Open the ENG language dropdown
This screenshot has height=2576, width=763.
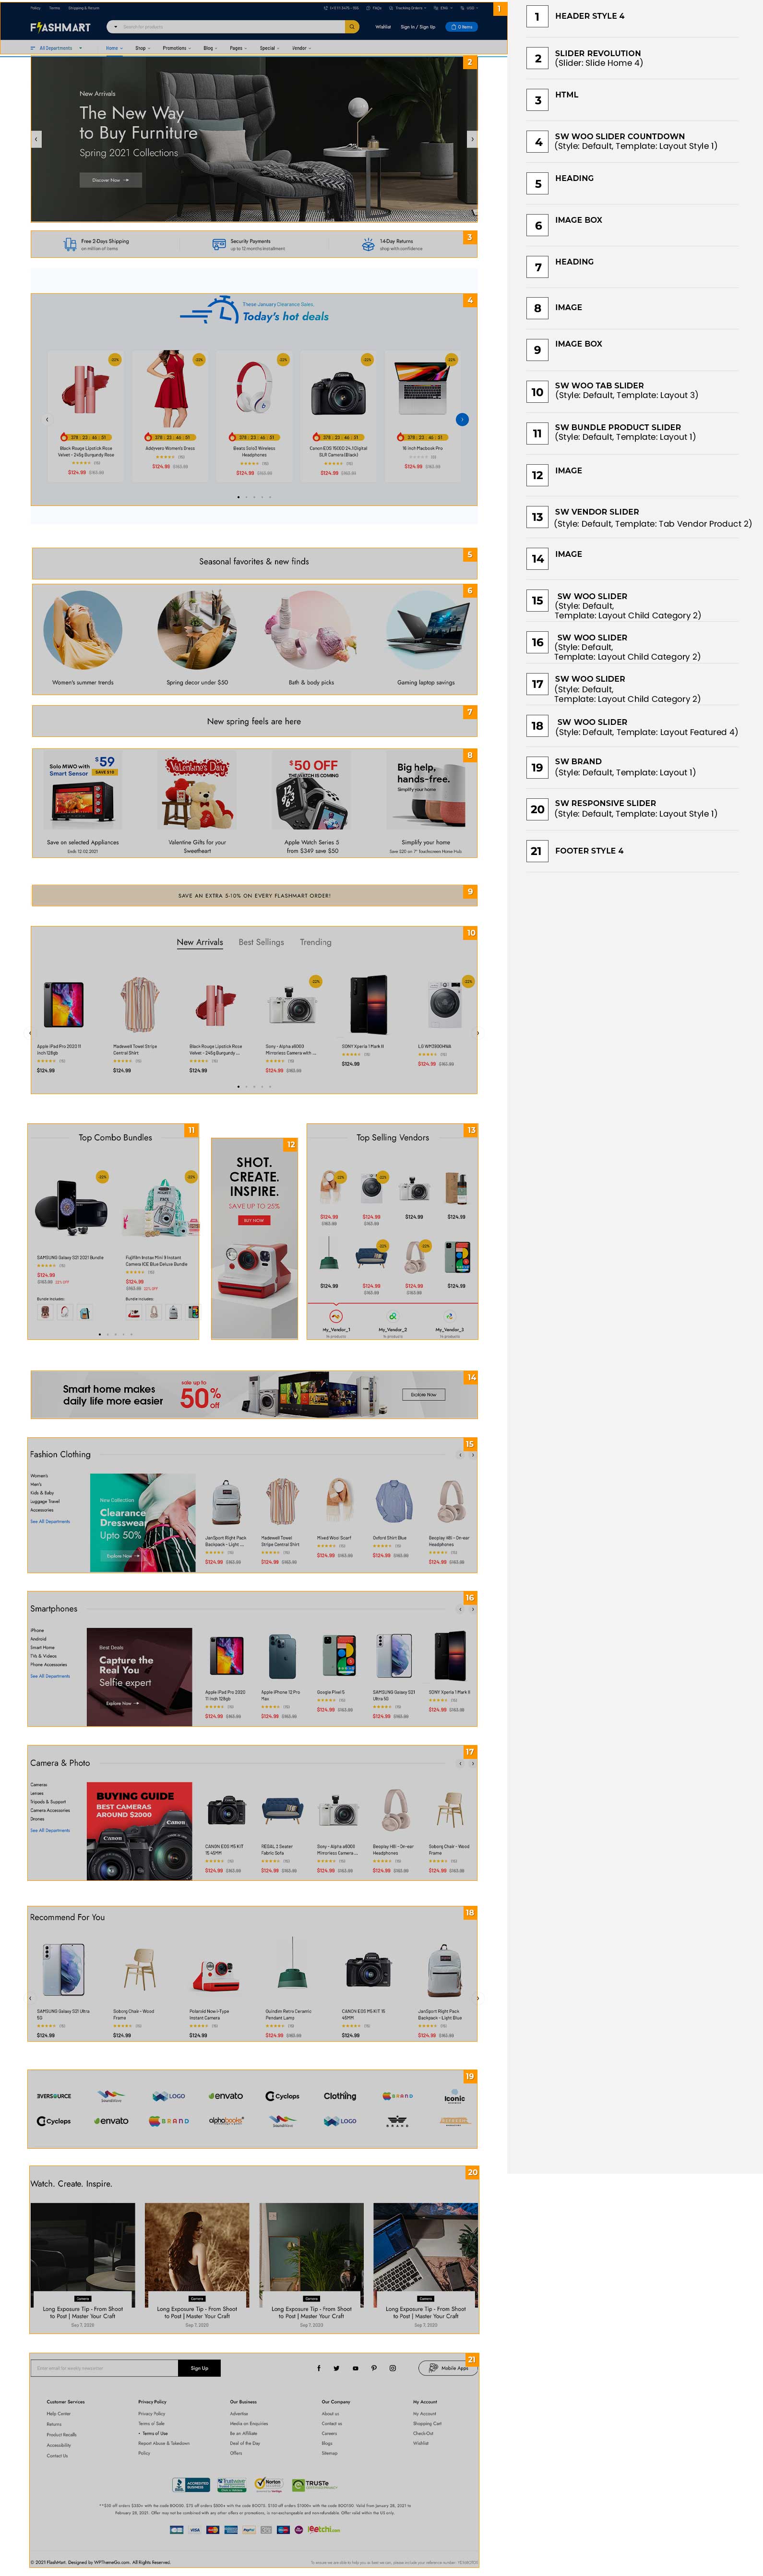tap(445, 8)
